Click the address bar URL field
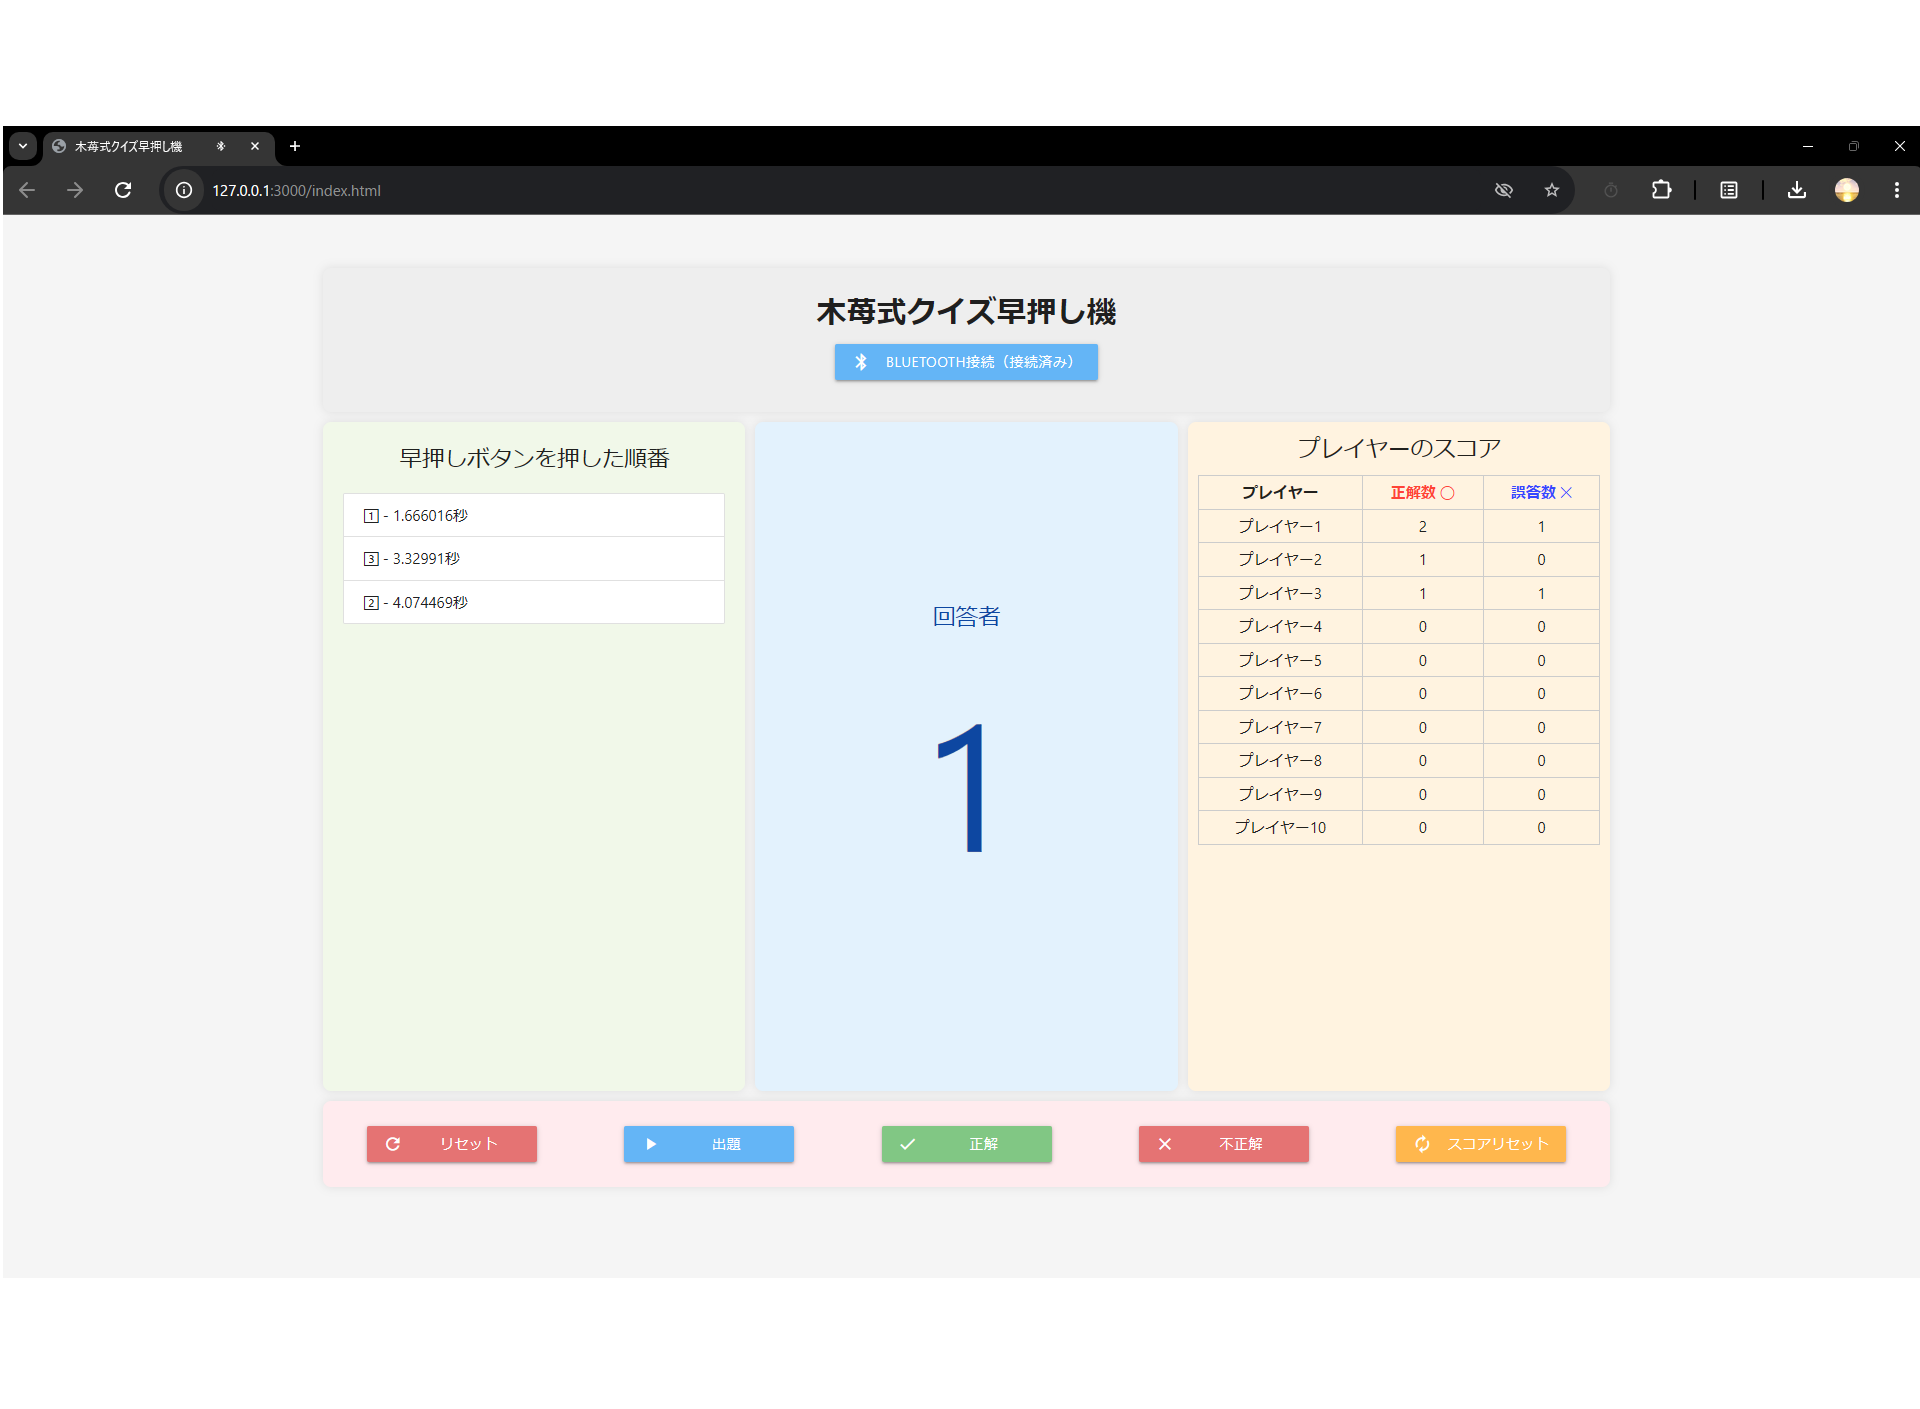The width and height of the screenshot is (1920, 1409). [x=700, y=190]
